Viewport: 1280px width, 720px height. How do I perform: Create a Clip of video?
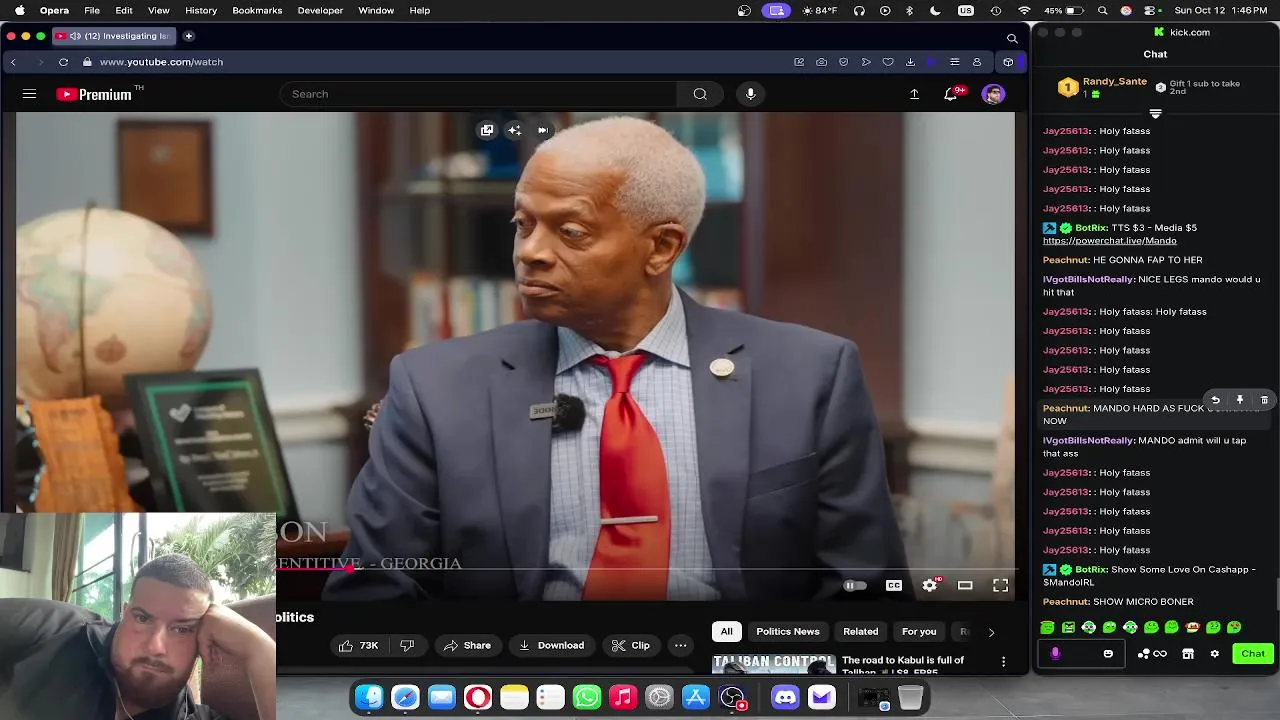point(631,645)
